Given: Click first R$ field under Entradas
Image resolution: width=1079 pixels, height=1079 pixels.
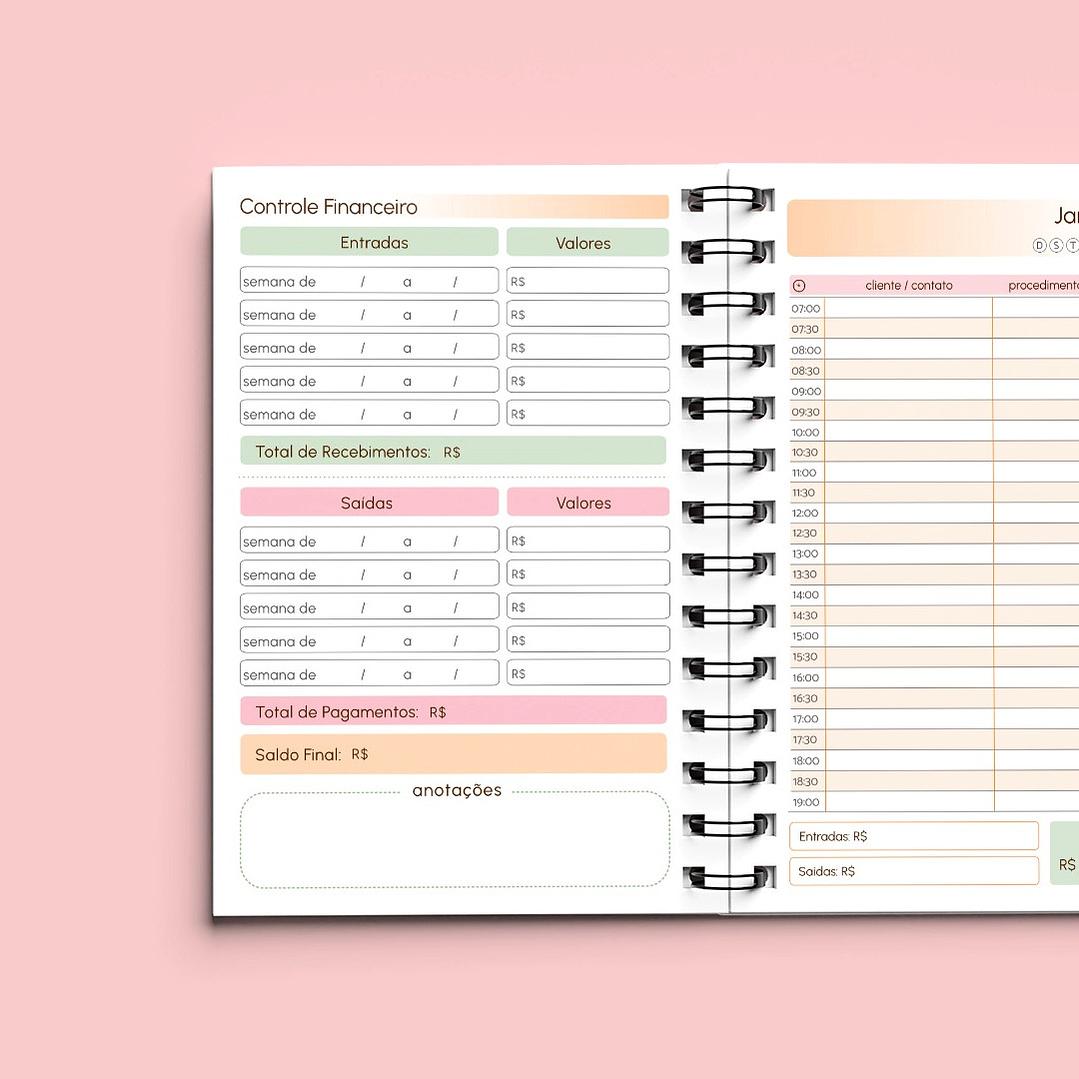Looking at the screenshot, I should pyautogui.click(x=588, y=281).
